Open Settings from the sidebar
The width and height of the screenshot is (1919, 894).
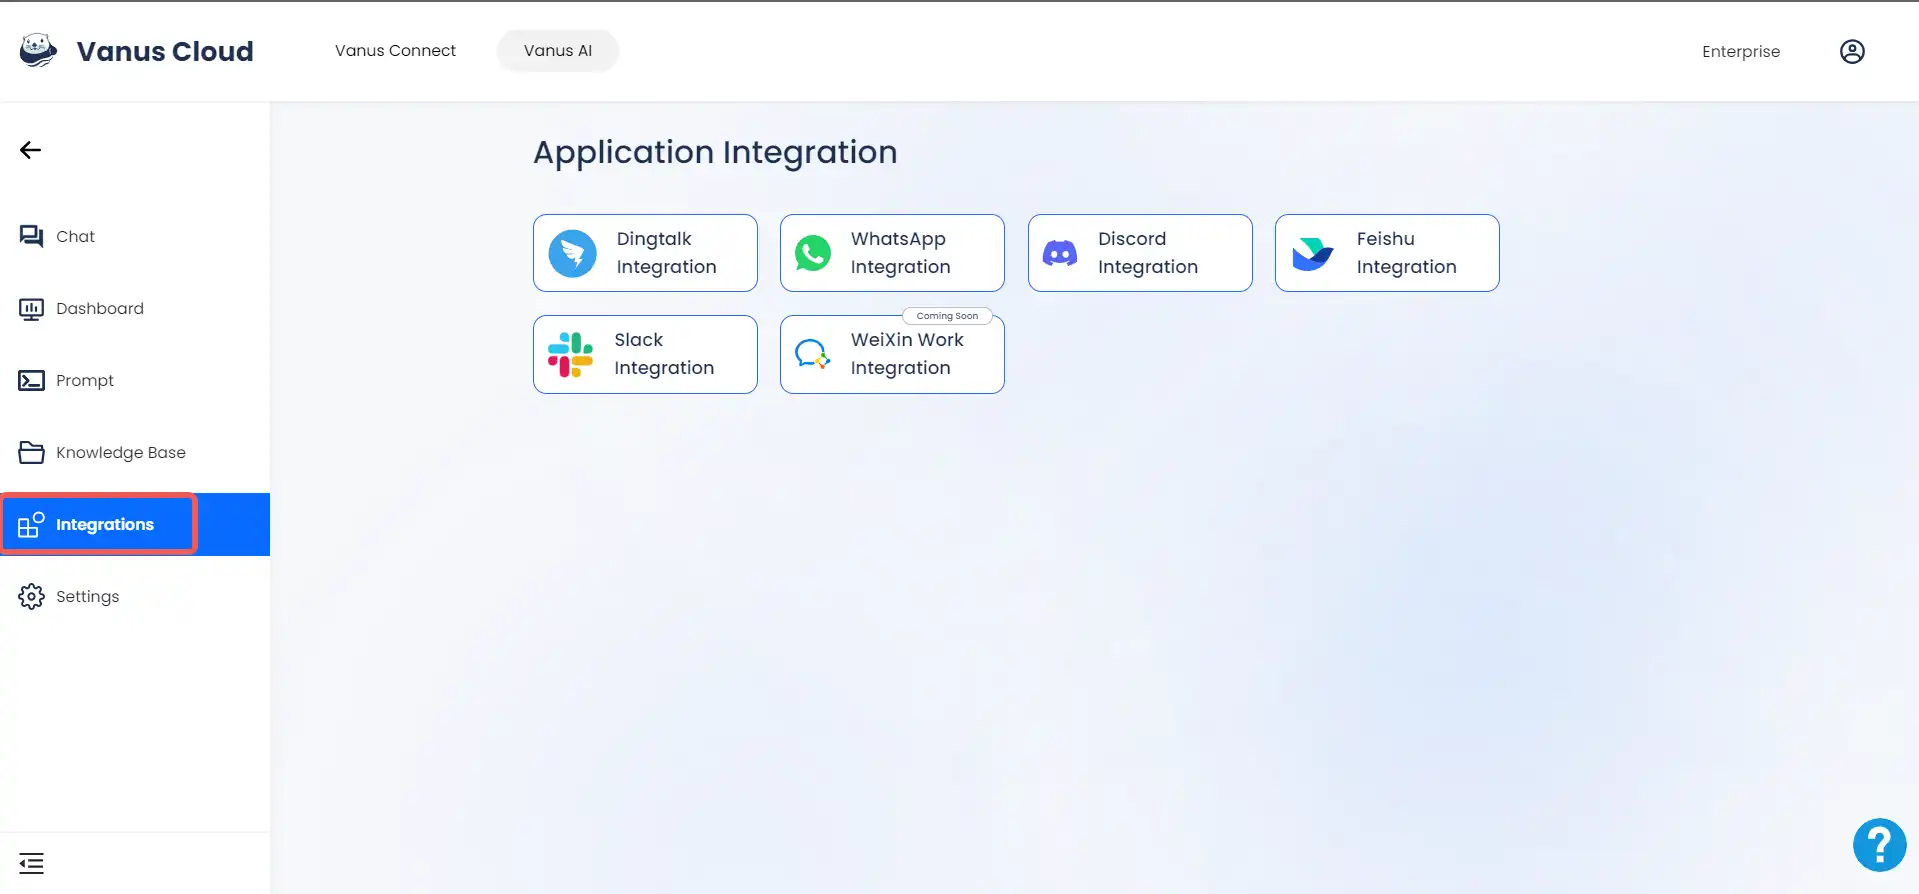135,597
